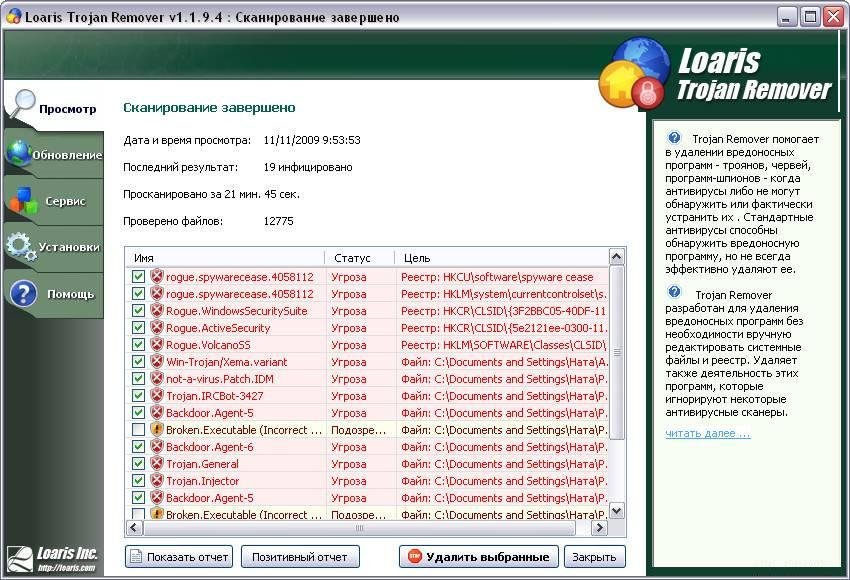Image resolution: width=850 pixels, height=580 pixels.
Task: Click threat shield icon for Rogue.ActiveSecurity
Action: tap(157, 327)
